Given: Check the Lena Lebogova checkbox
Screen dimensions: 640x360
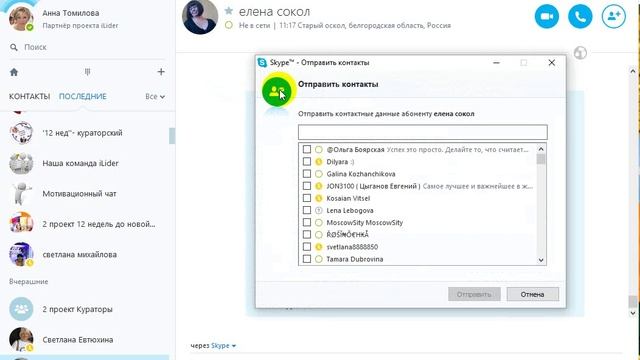Looking at the screenshot, I should 307,211.
